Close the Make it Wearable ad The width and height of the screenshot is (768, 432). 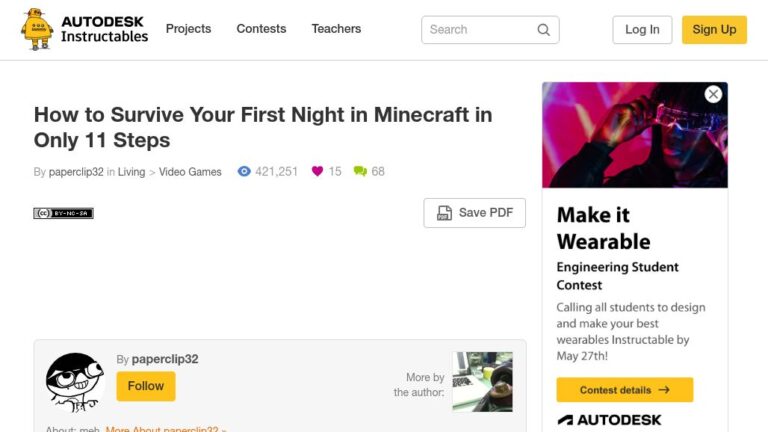(713, 94)
